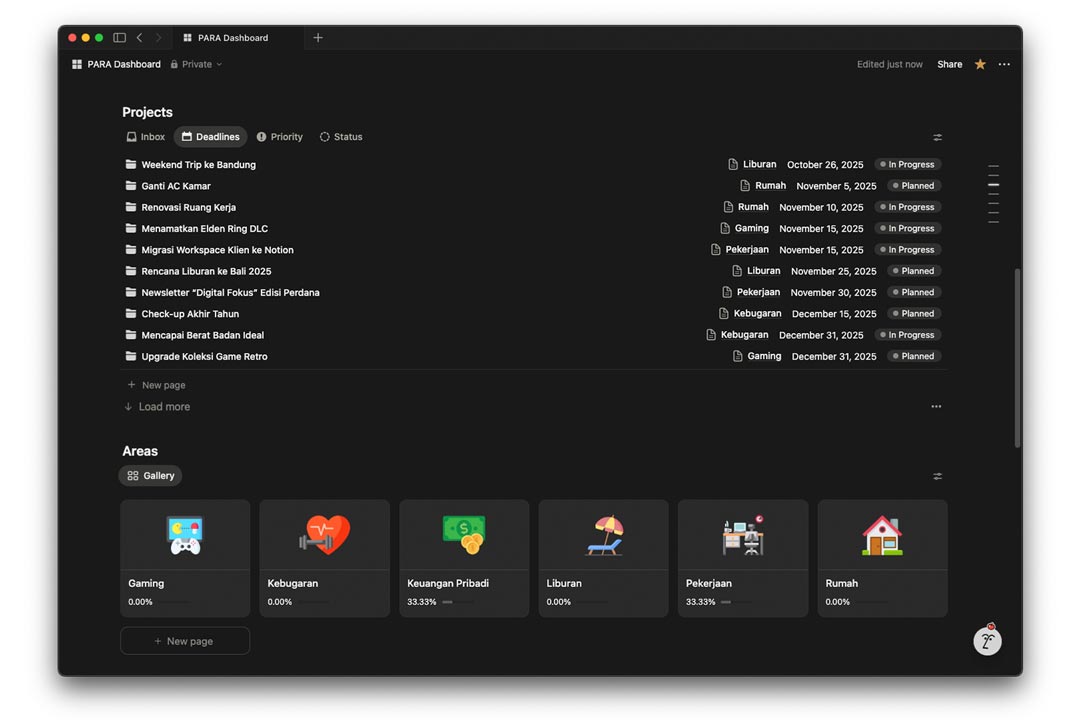Open Projects view settings filter icon
1080x720 pixels.
pyautogui.click(x=937, y=138)
